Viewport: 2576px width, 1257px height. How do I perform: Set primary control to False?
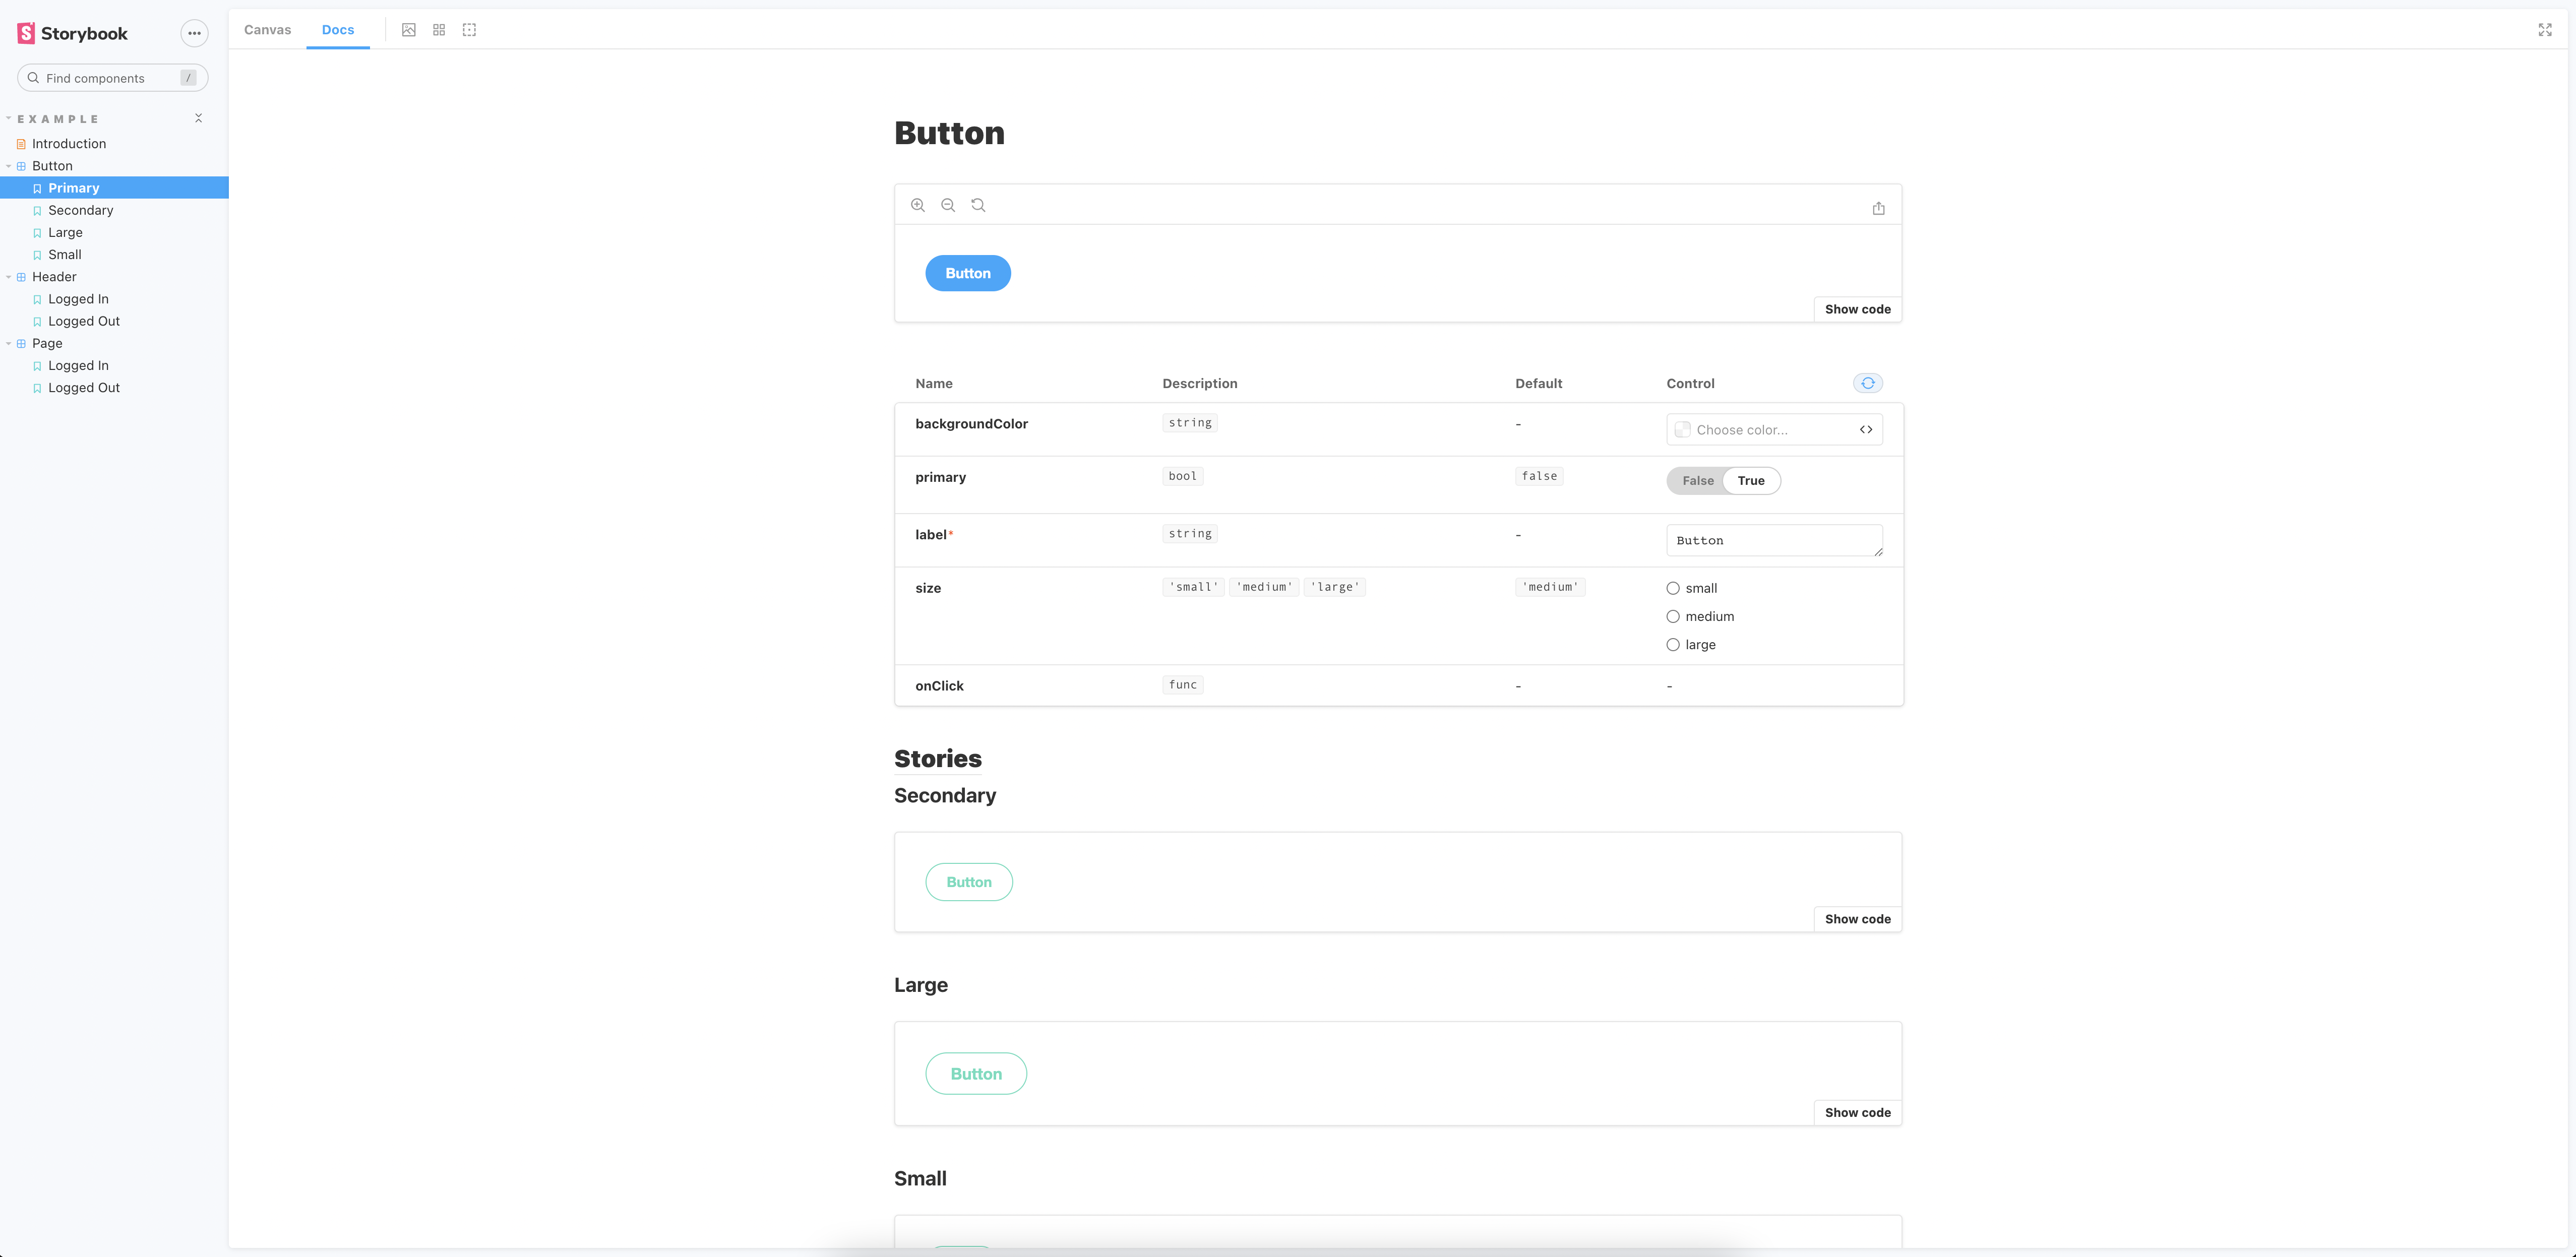tap(1697, 481)
